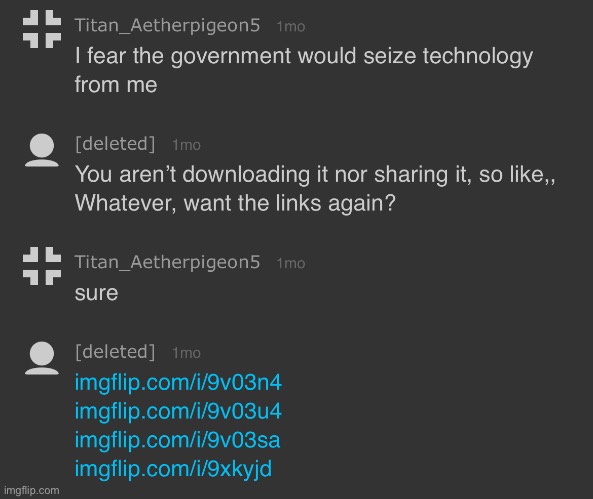This screenshot has height=499, width=593.
Task: Visit the imgflip.com/i/9xkyjd link
Action: (173, 469)
